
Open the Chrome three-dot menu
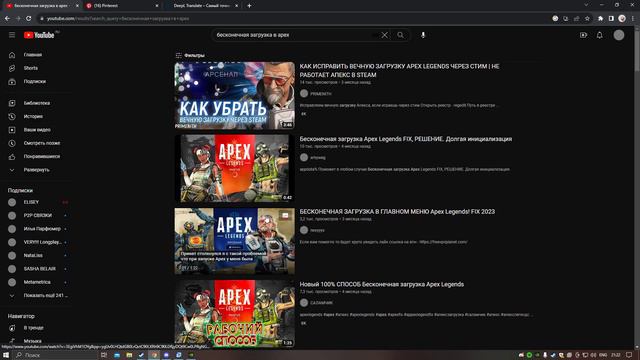click(x=633, y=18)
